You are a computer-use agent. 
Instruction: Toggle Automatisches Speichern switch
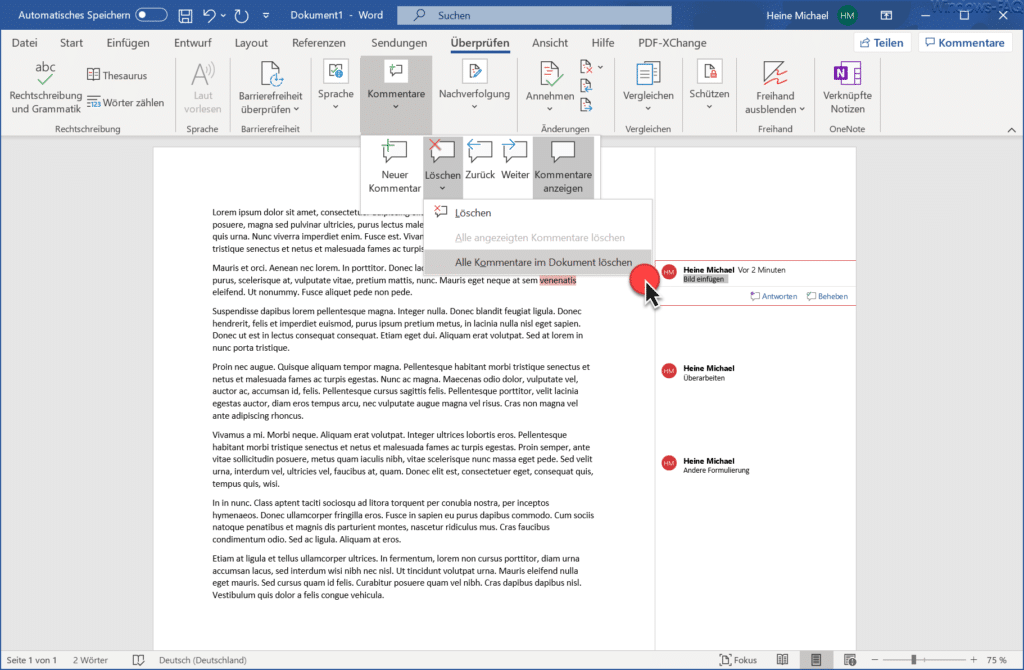tap(151, 15)
